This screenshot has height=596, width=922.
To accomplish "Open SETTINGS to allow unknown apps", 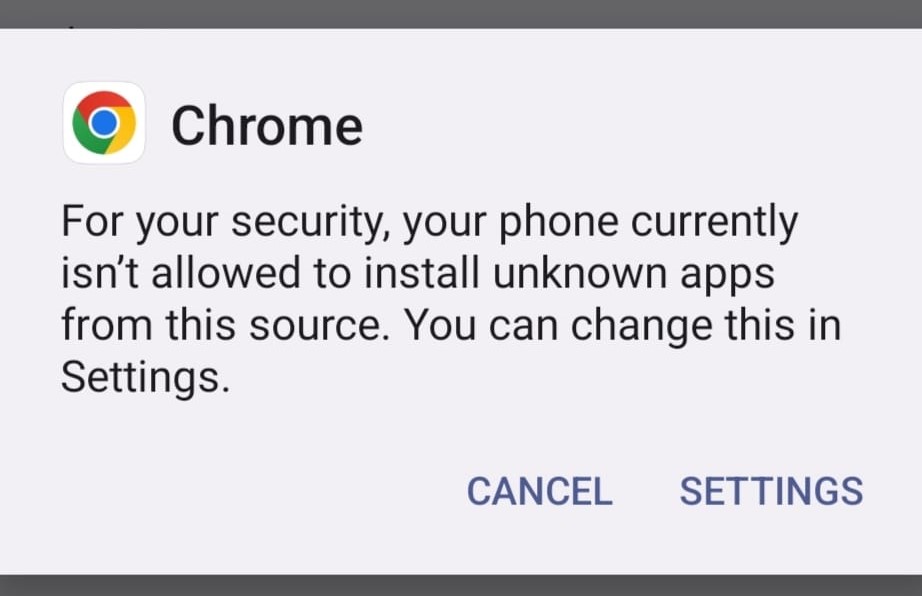I will [771, 491].
